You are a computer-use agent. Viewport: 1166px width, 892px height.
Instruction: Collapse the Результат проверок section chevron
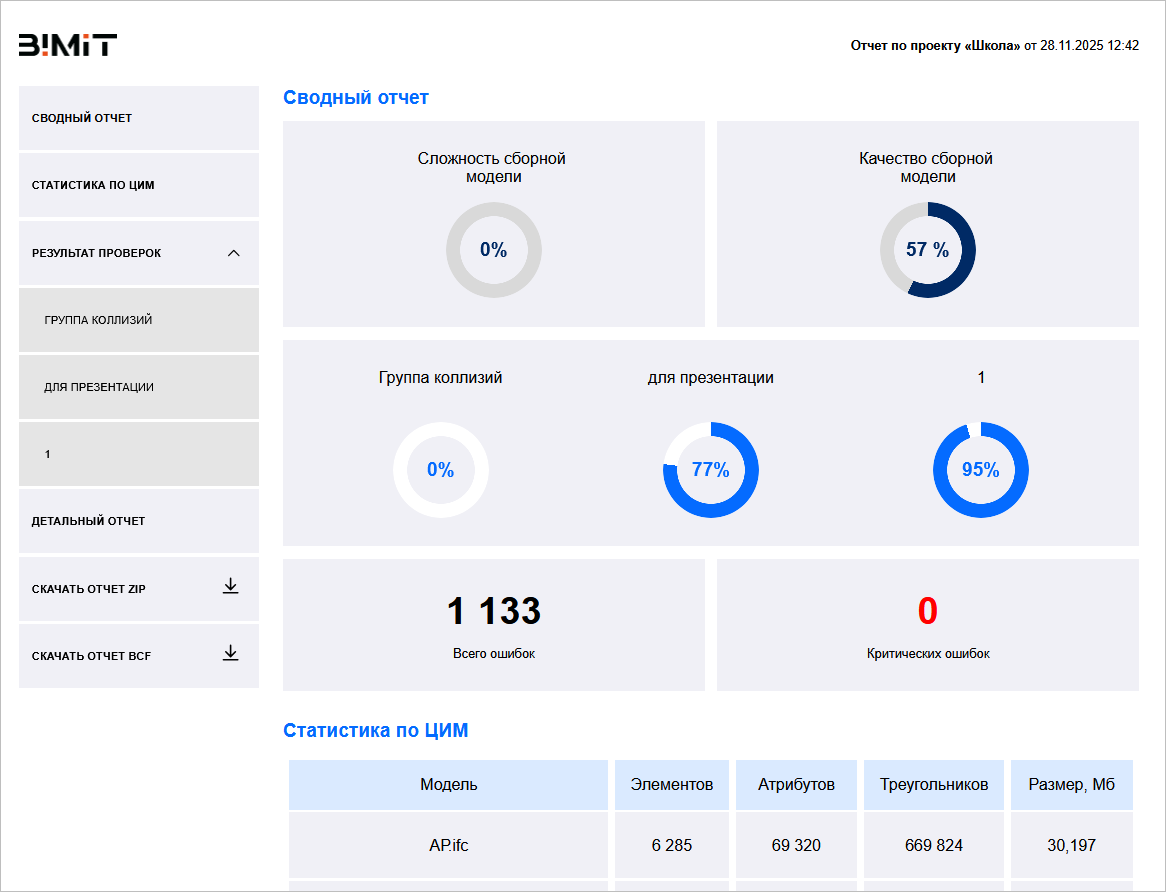[234, 253]
